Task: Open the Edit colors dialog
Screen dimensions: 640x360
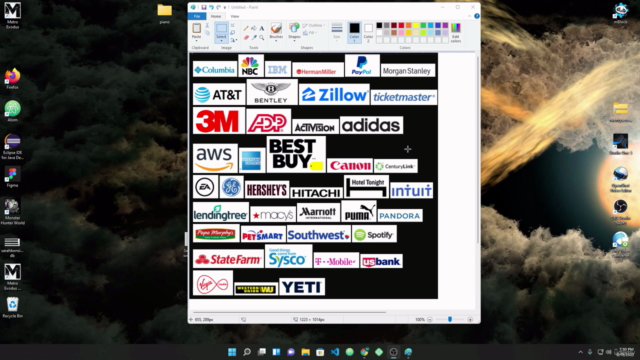Action: pyautogui.click(x=456, y=33)
